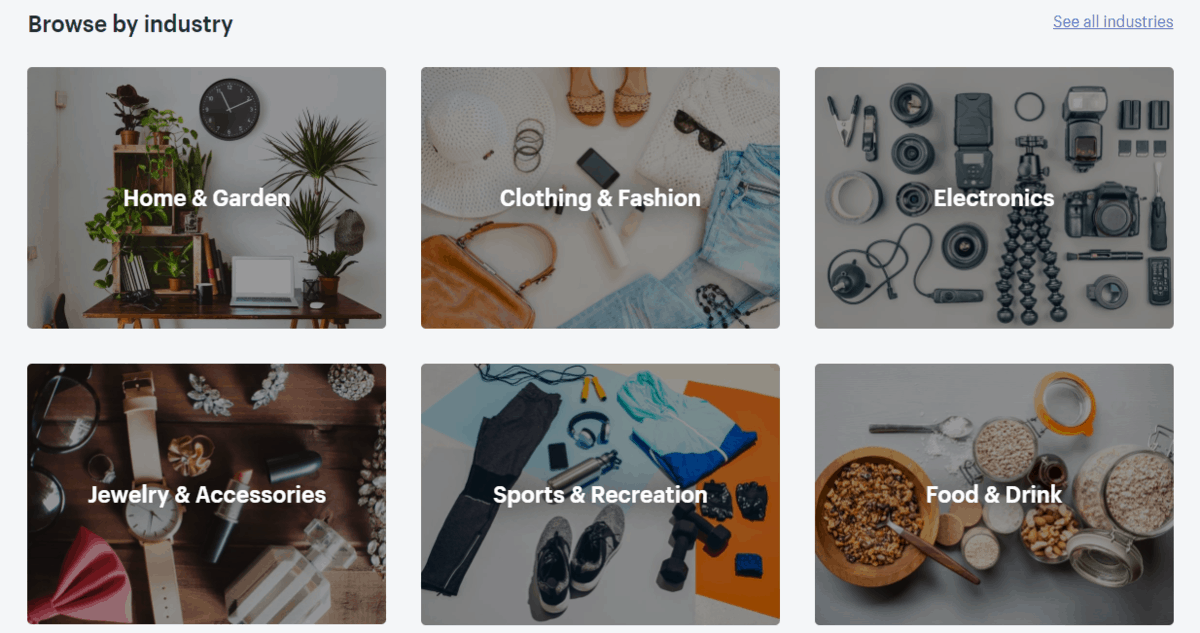Click the sunglasses in Clothing & Fashion tile
The height and width of the screenshot is (633, 1200).
tap(699, 128)
